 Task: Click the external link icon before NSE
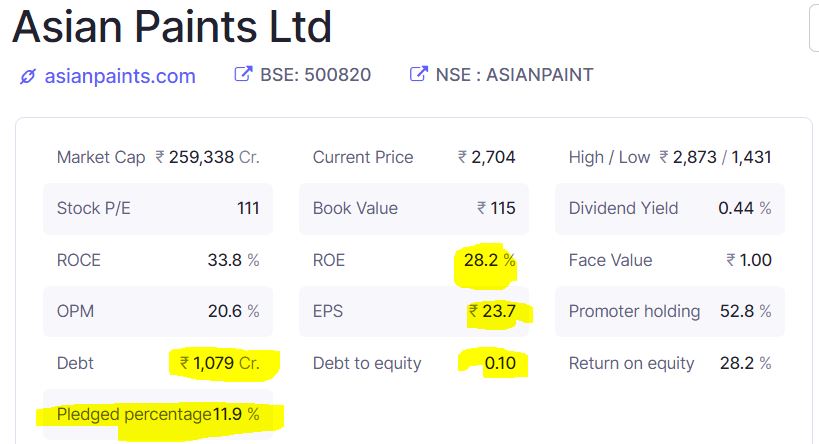418,75
